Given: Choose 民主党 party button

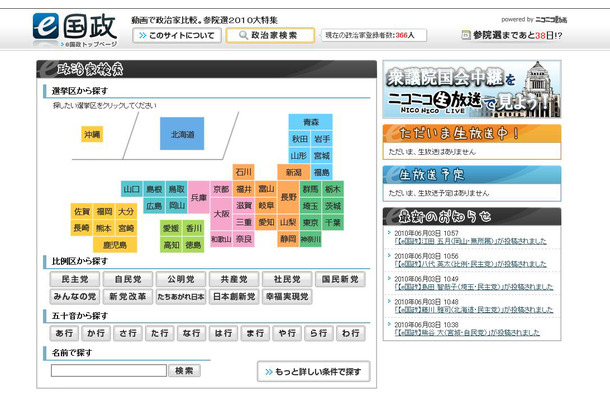Looking at the screenshot, I should (75, 279).
